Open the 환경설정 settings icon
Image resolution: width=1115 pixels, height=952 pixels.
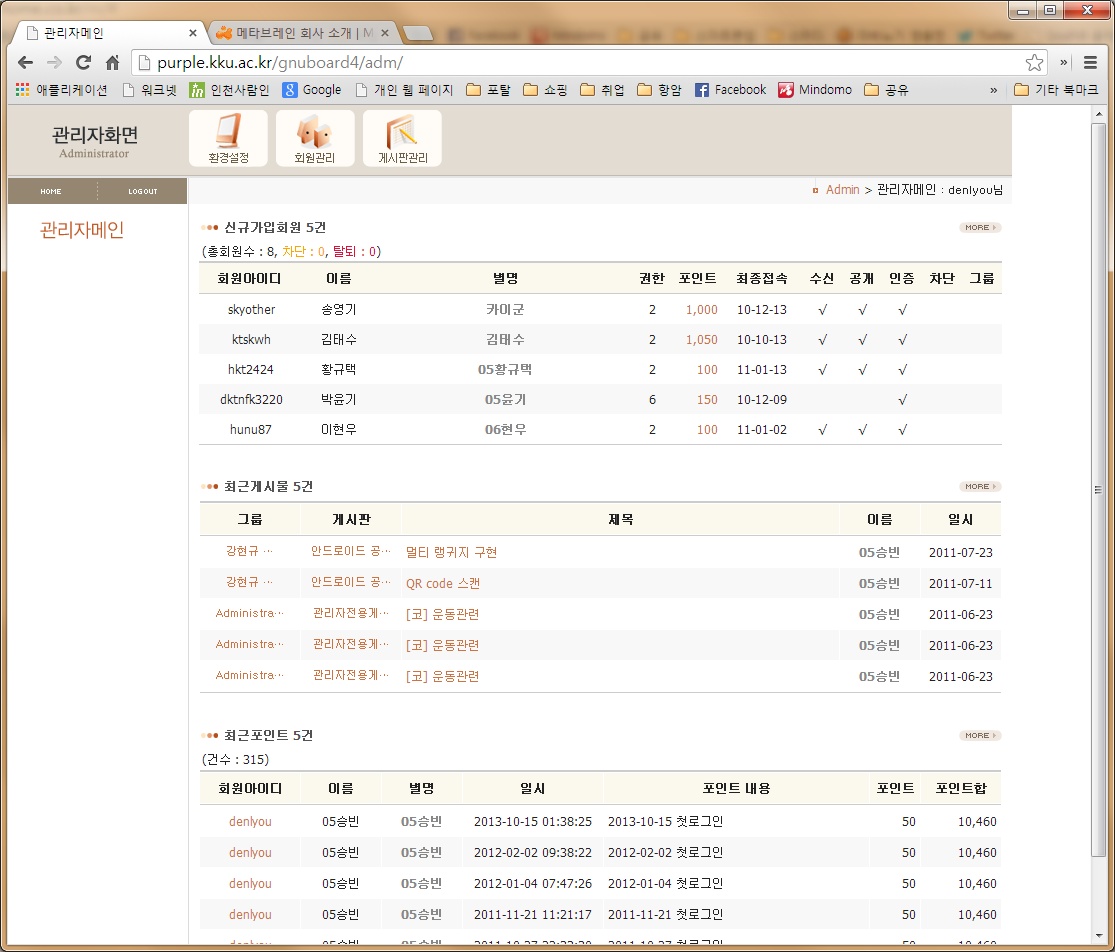(228, 138)
